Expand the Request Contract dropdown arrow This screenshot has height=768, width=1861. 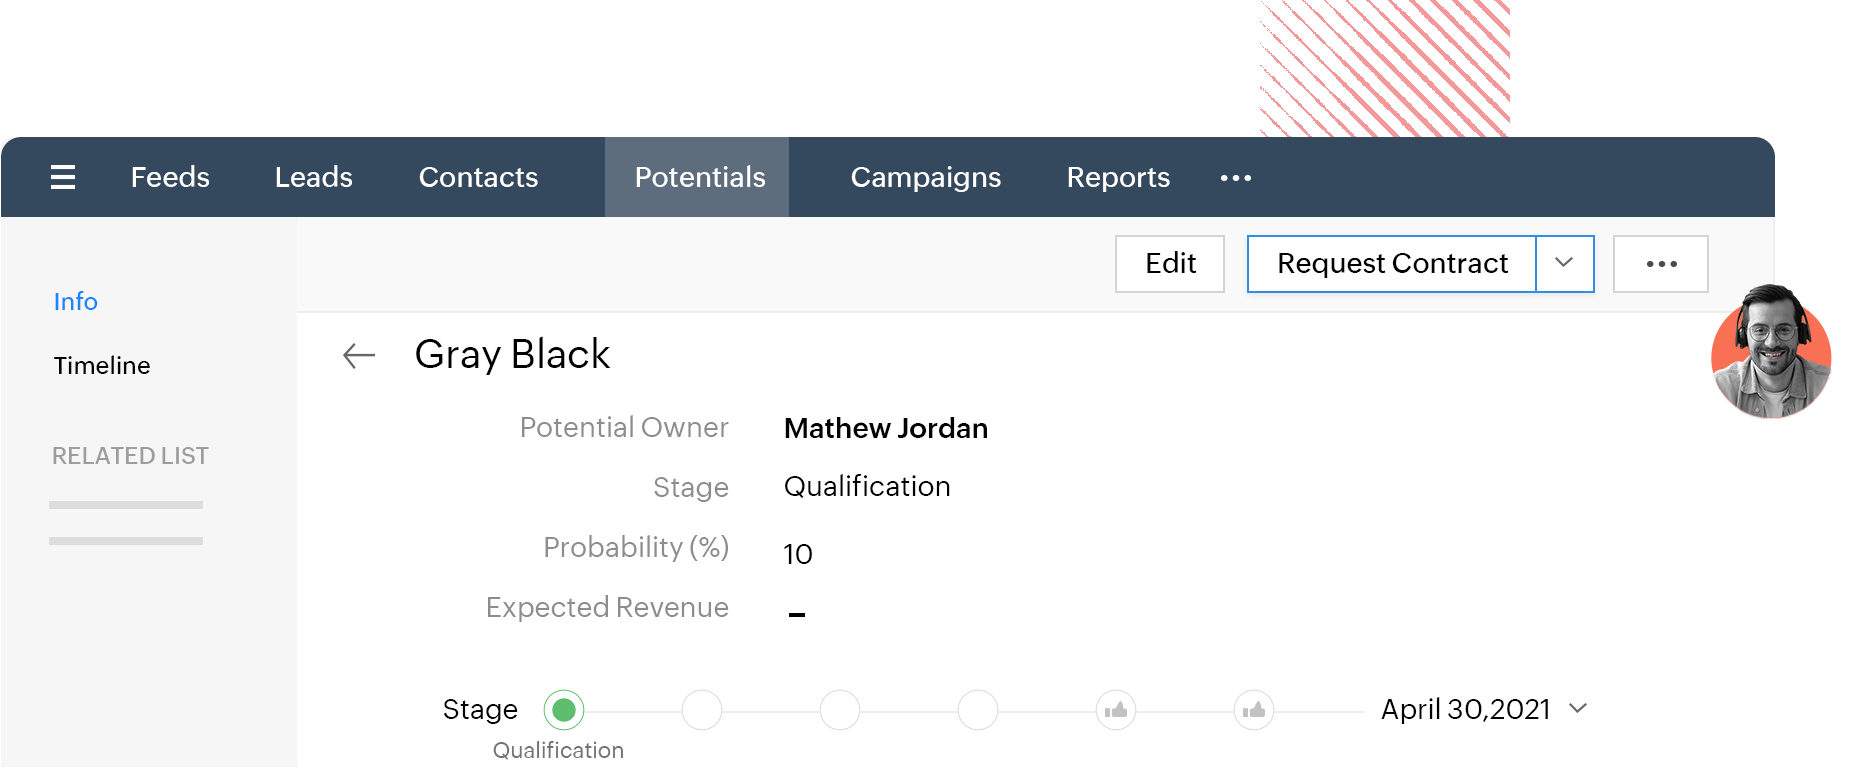(x=1564, y=263)
